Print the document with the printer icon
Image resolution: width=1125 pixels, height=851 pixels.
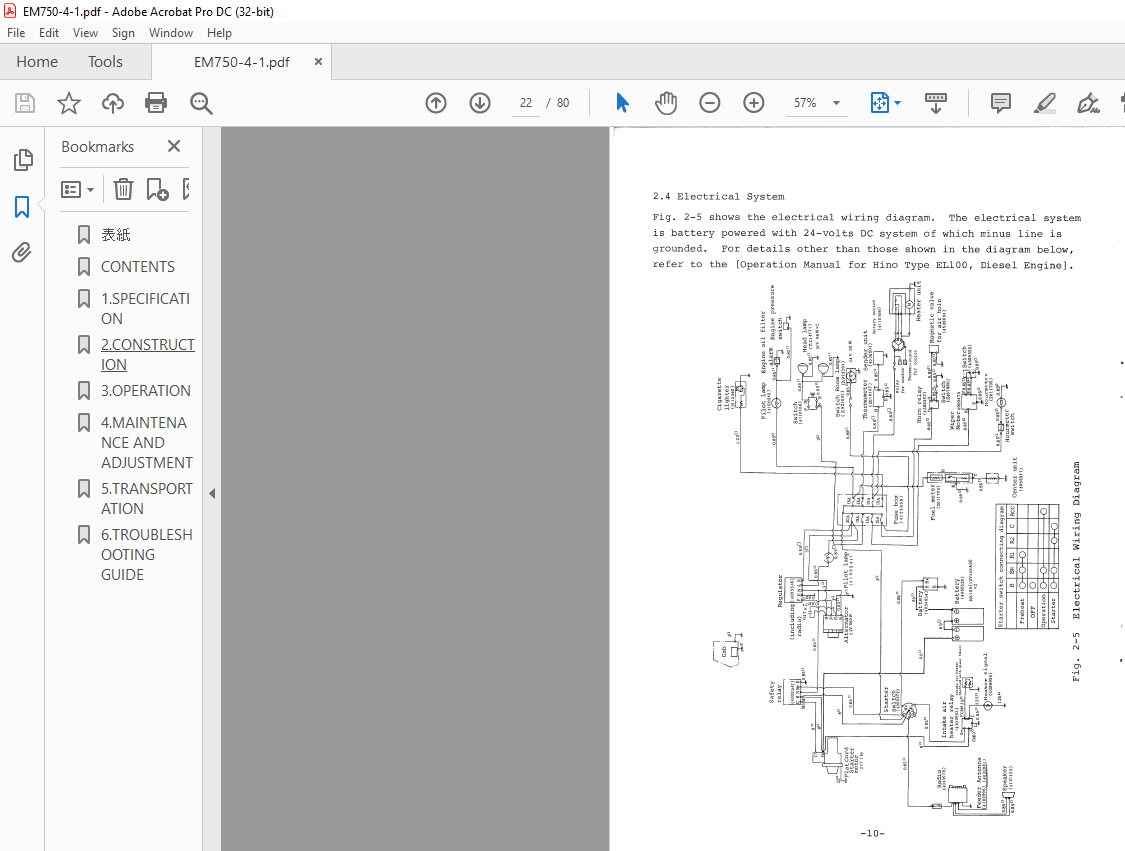pos(156,103)
